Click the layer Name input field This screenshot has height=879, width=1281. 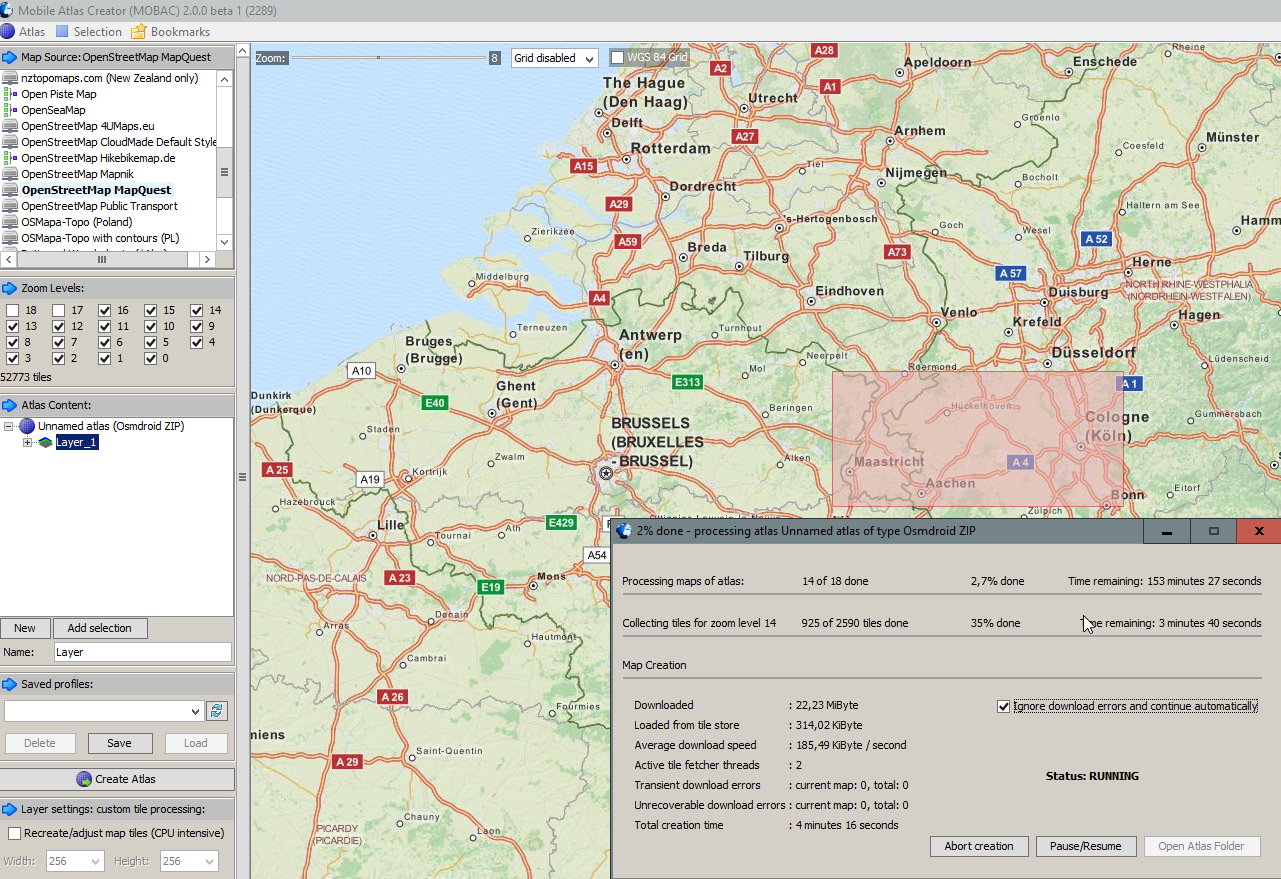coord(142,652)
